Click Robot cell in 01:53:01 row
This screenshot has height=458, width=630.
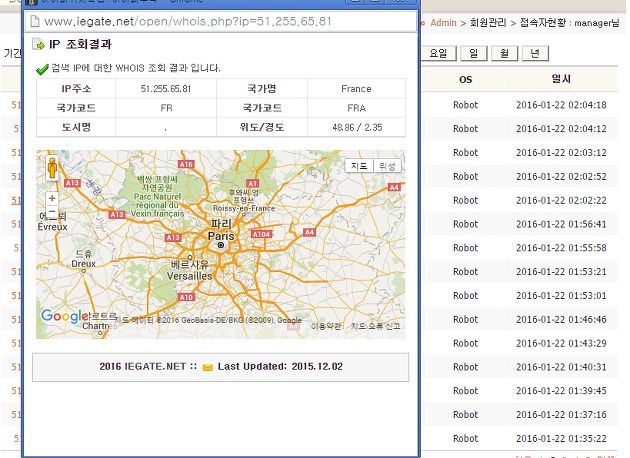(466, 296)
